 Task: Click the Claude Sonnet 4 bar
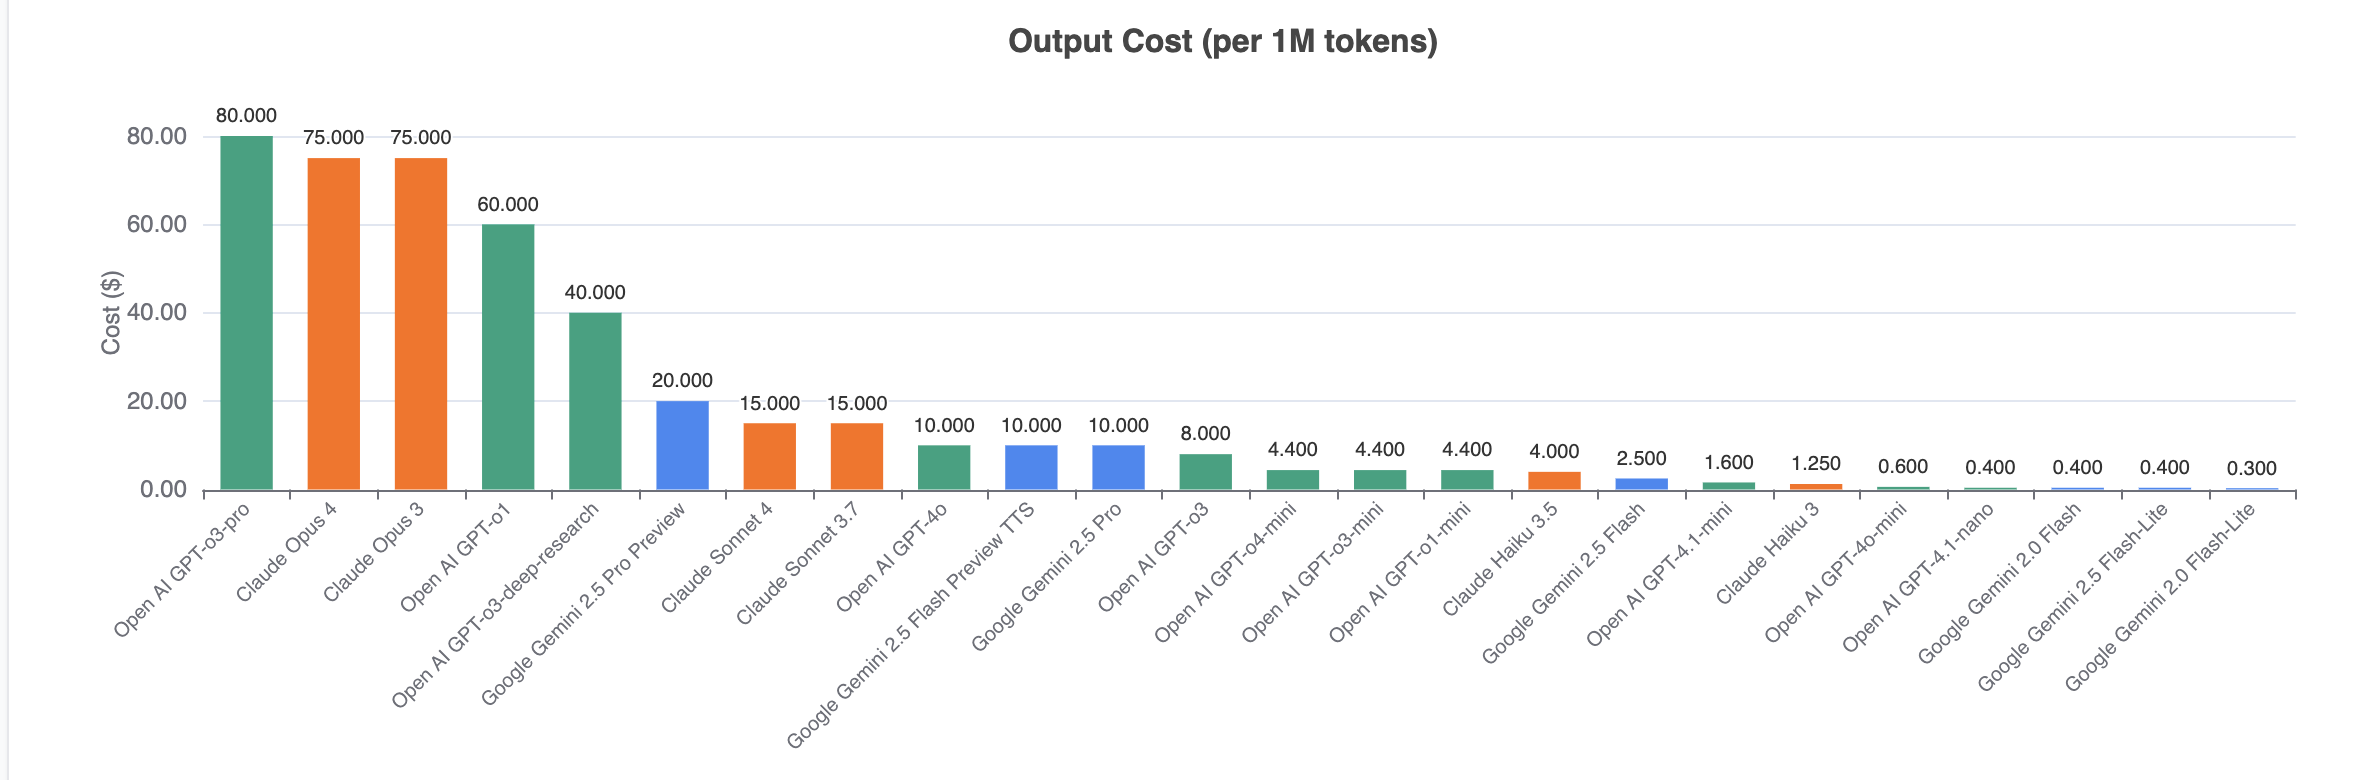coord(769,456)
